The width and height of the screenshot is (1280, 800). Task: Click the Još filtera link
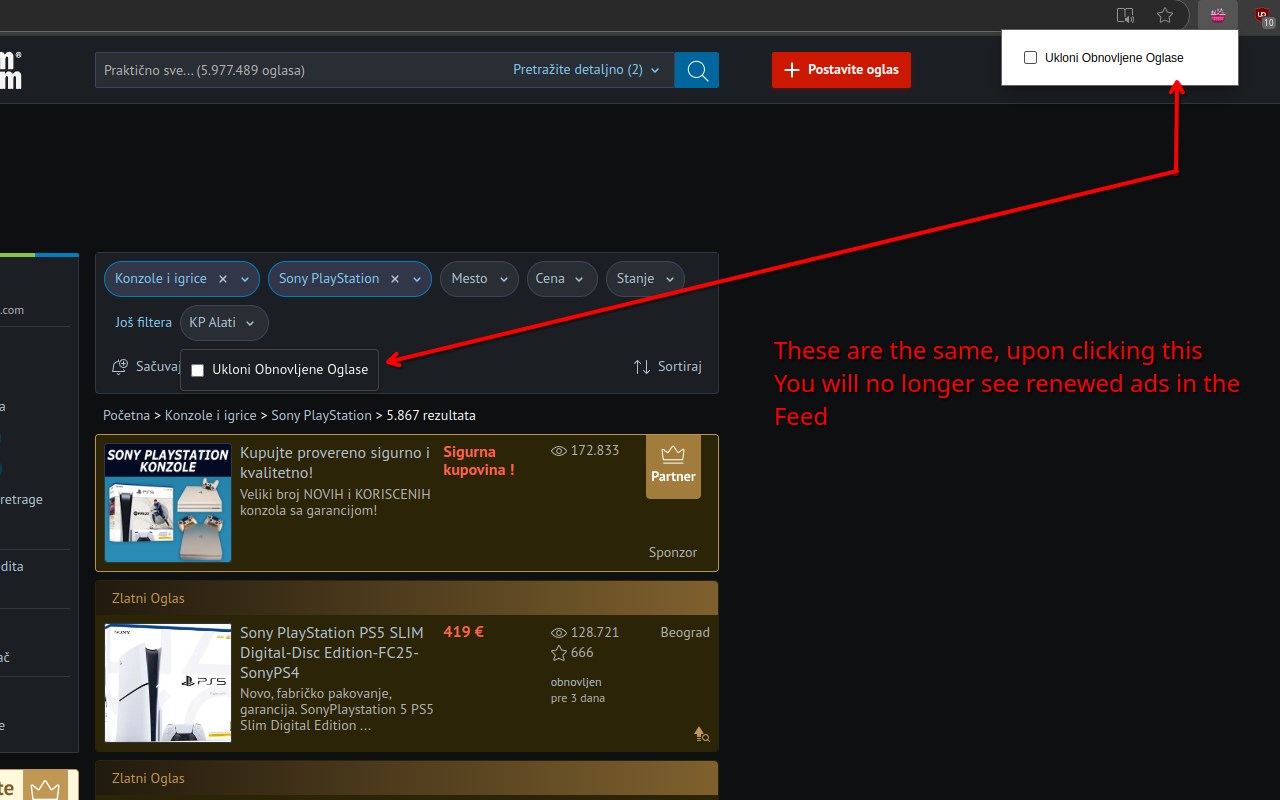click(x=143, y=323)
